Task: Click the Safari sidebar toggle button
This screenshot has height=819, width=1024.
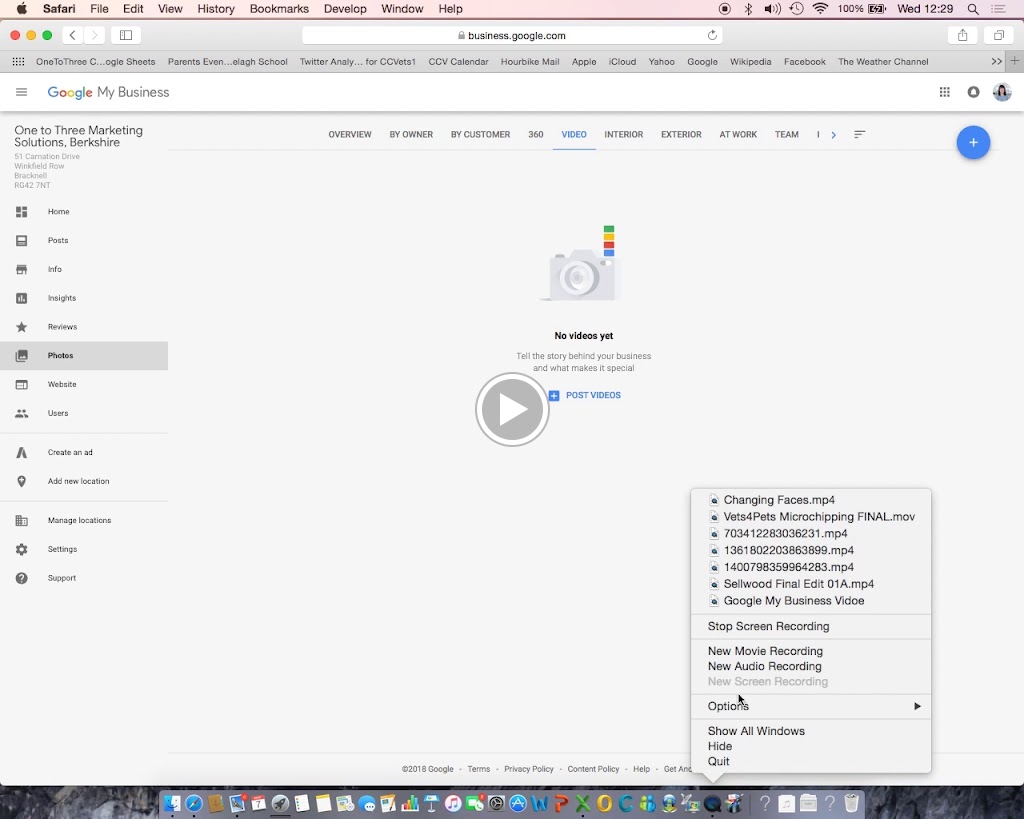Action: [126, 35]
